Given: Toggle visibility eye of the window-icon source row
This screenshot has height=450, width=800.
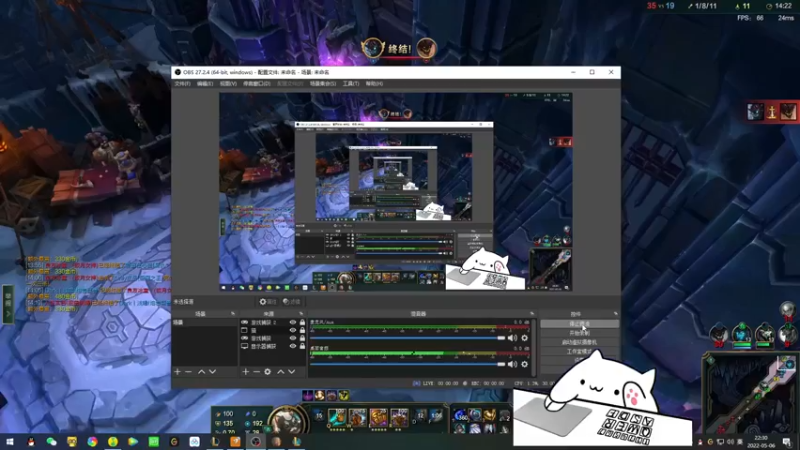Looking at the screenshot, I should tap(293, 330).
